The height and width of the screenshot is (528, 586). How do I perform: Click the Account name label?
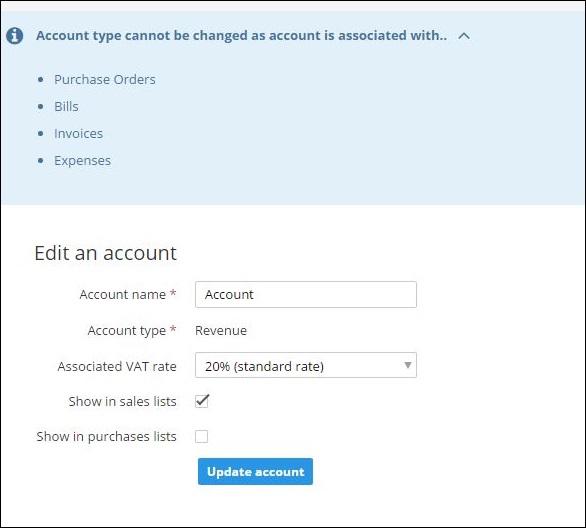(x=122, y=294)
